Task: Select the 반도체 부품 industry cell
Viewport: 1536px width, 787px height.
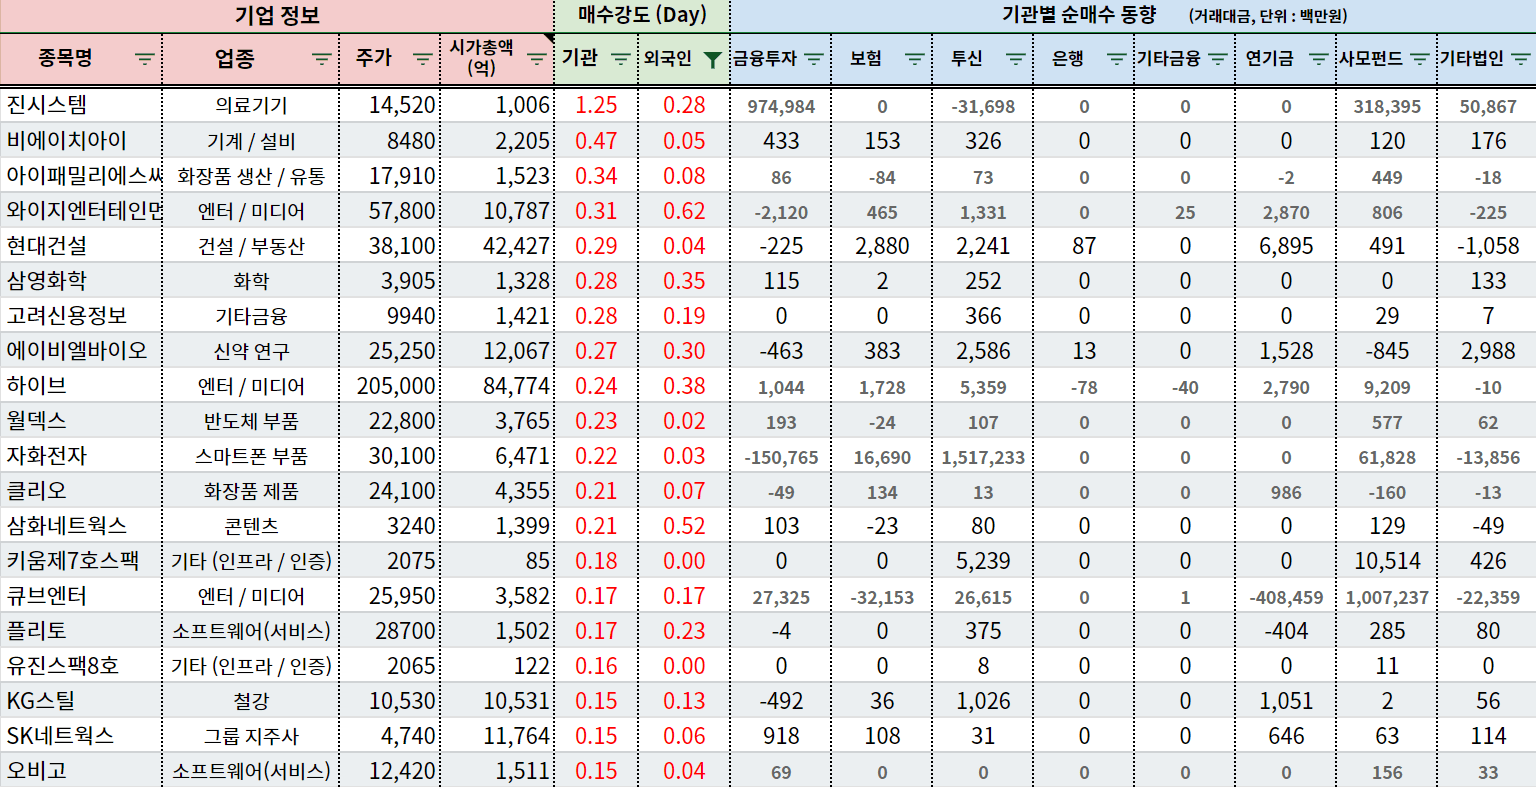Action: tap(250, 420)
